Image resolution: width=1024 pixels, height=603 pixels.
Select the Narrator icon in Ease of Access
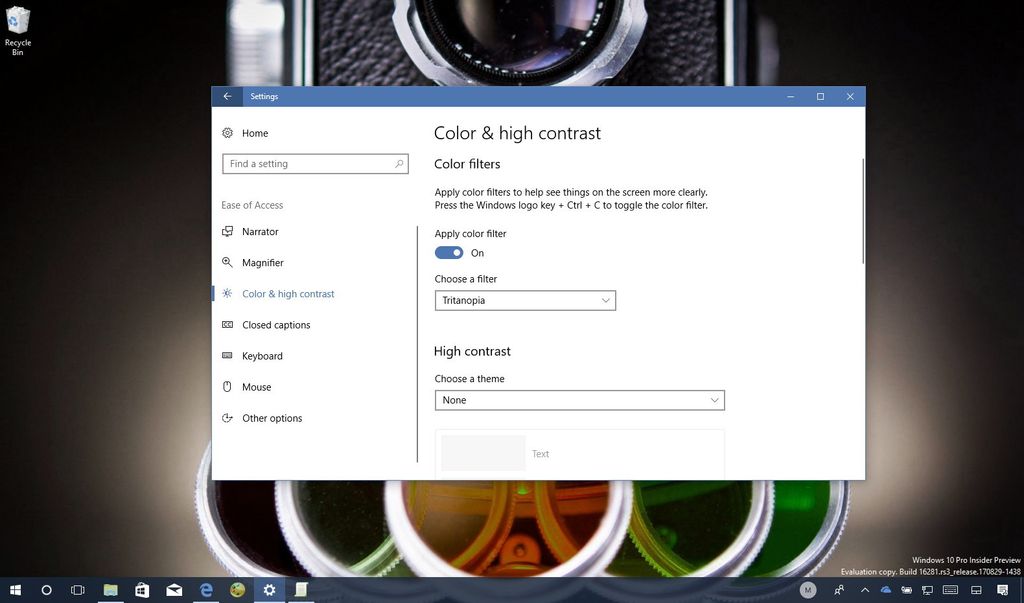click(230, 231)
